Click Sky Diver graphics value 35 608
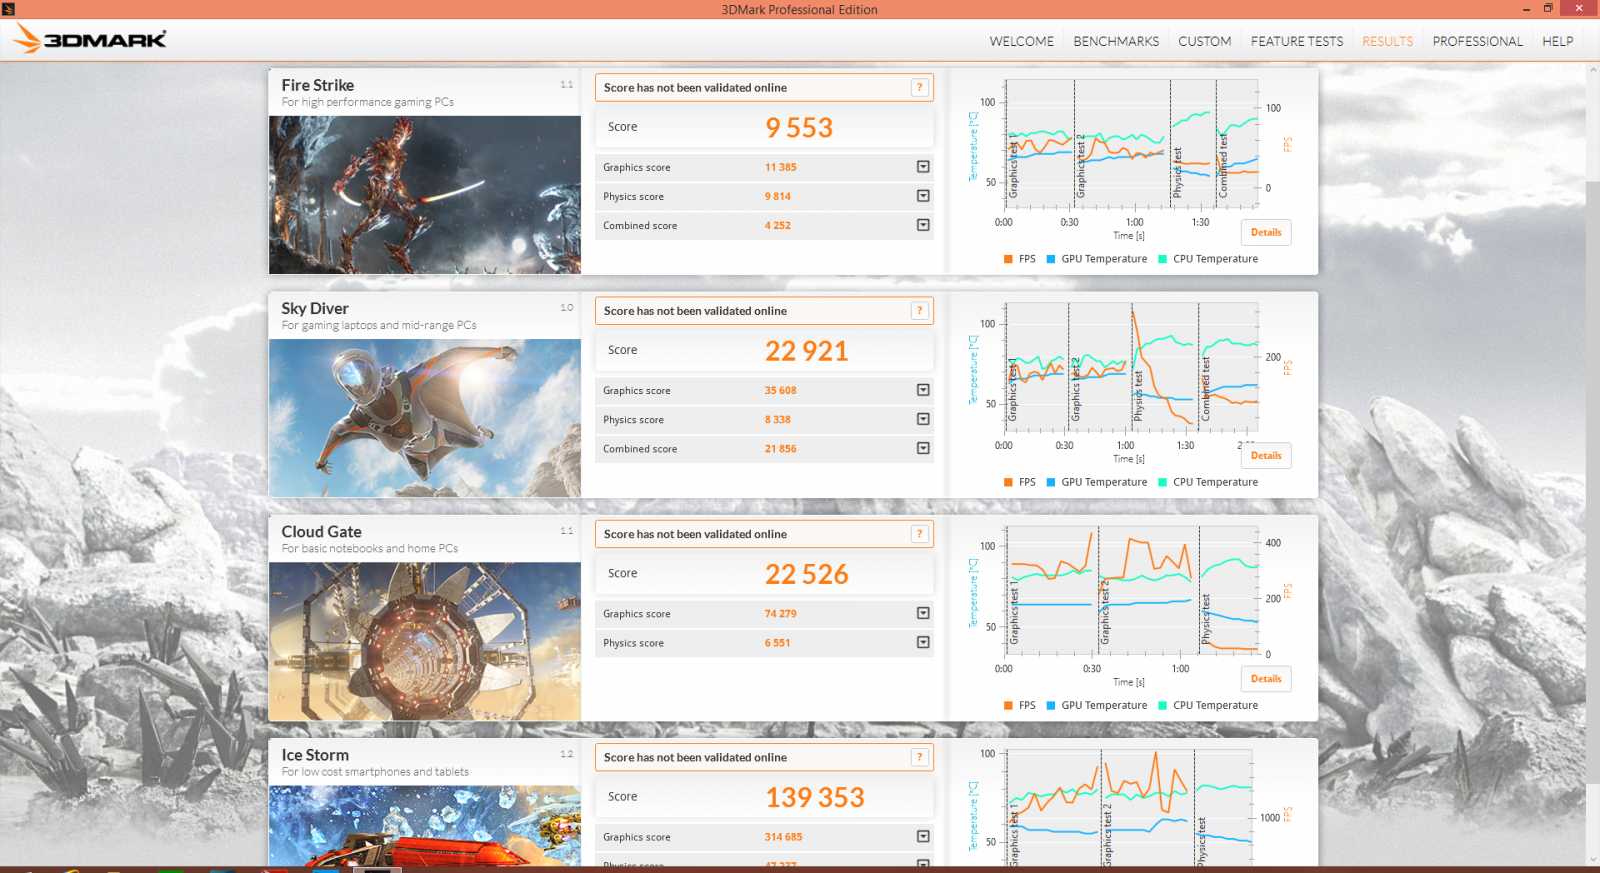This screenshot has height=873, width=1600. click(781, 390)
